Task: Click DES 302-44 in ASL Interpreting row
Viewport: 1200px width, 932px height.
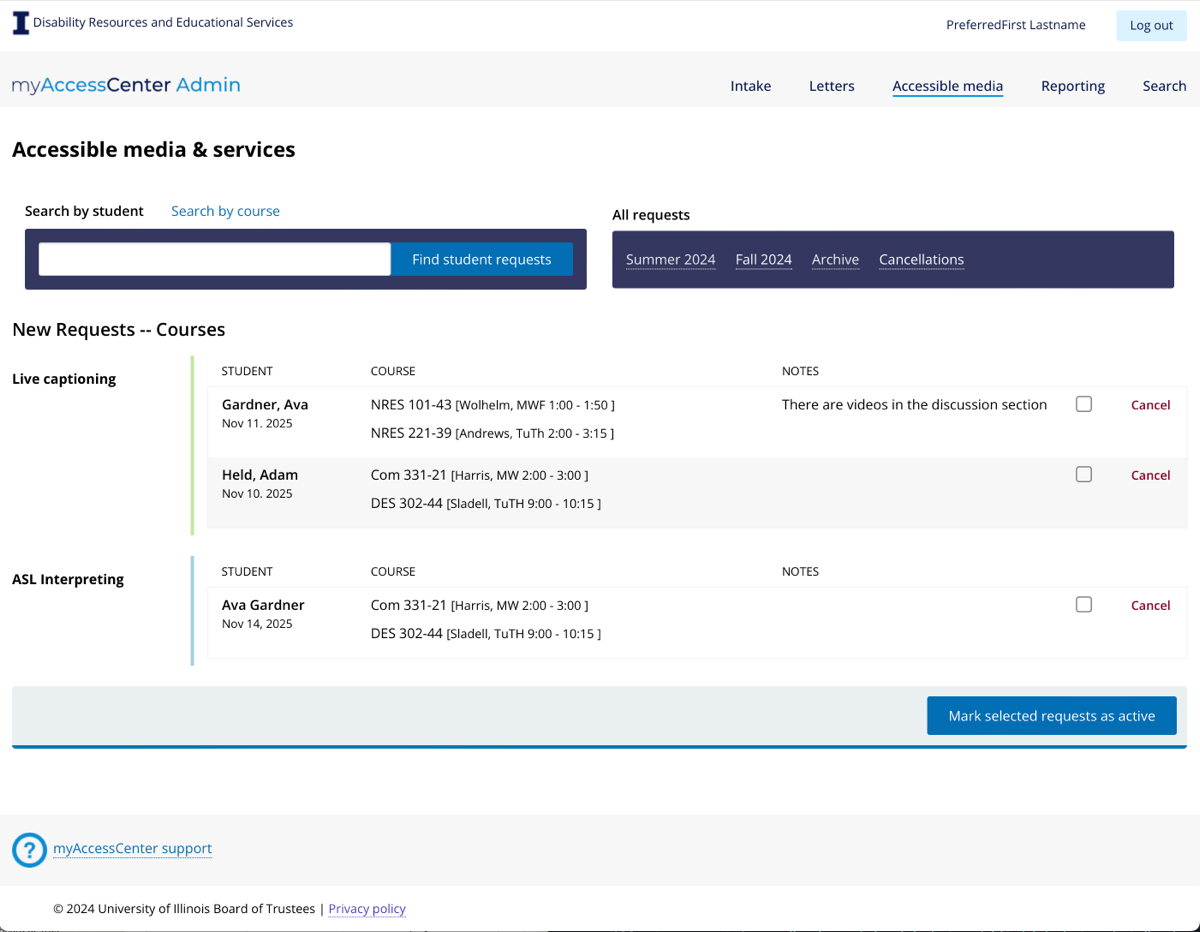Action: 406,633
